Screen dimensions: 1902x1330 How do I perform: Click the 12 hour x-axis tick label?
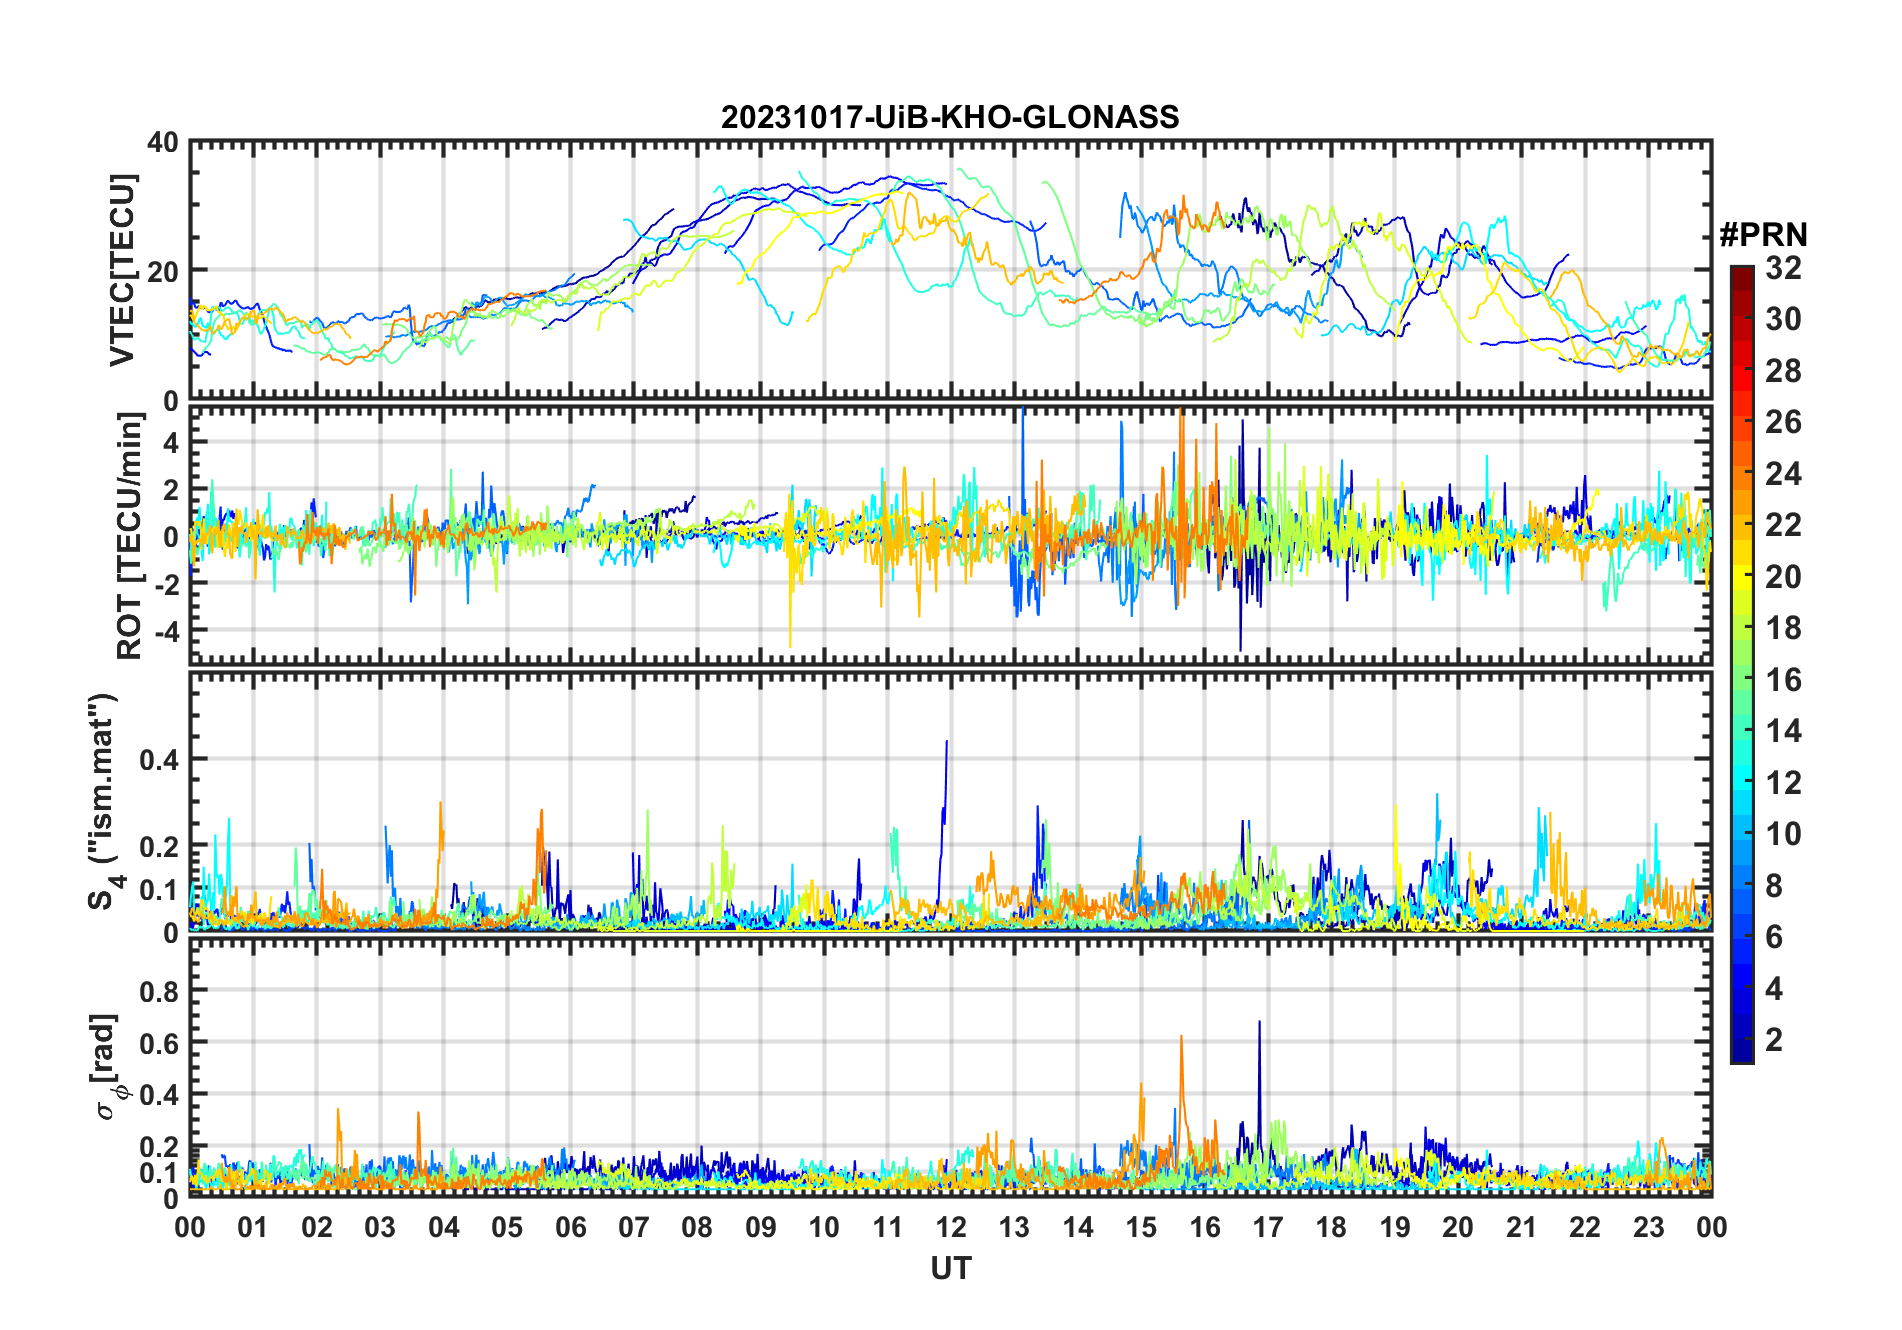click(950, 1227)
